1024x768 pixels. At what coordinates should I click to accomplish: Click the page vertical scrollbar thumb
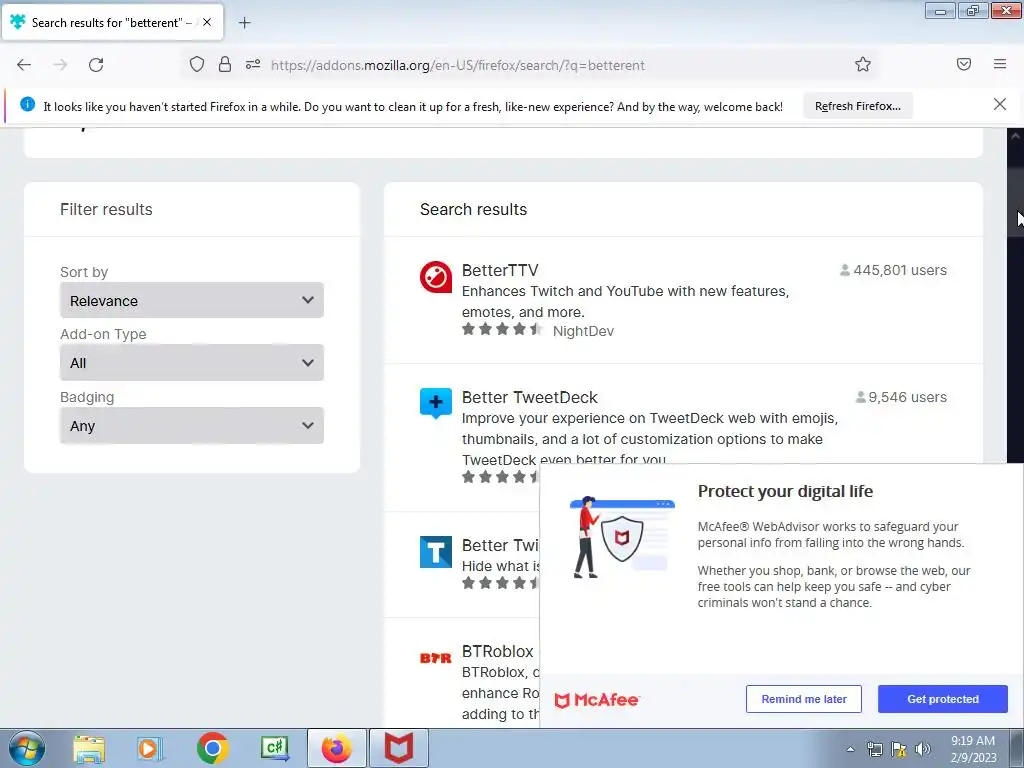coord(1016,202)
